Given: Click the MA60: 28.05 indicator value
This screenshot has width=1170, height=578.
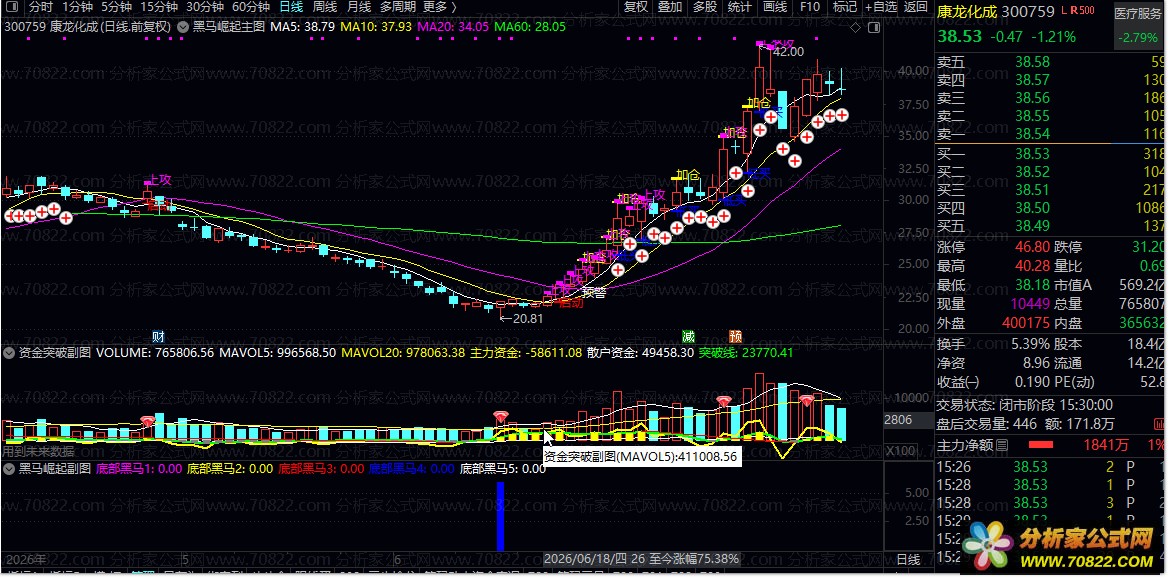Looking at the screenshot, I should (x=530, y=26).
